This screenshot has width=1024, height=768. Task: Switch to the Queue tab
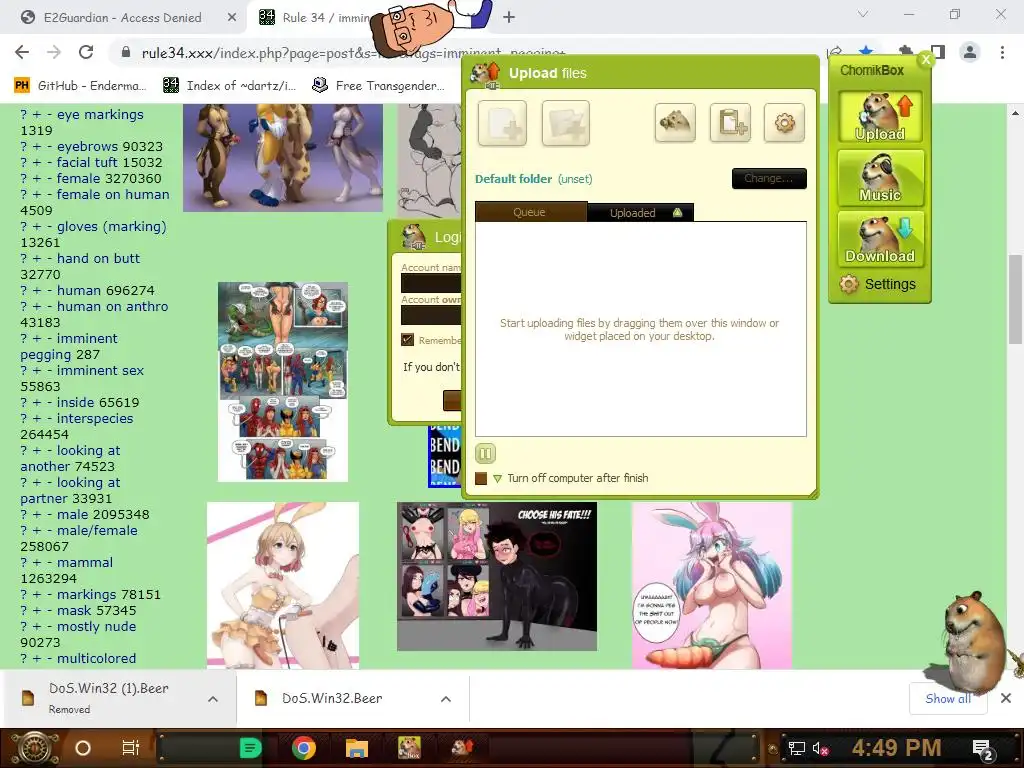coord(530,212)
